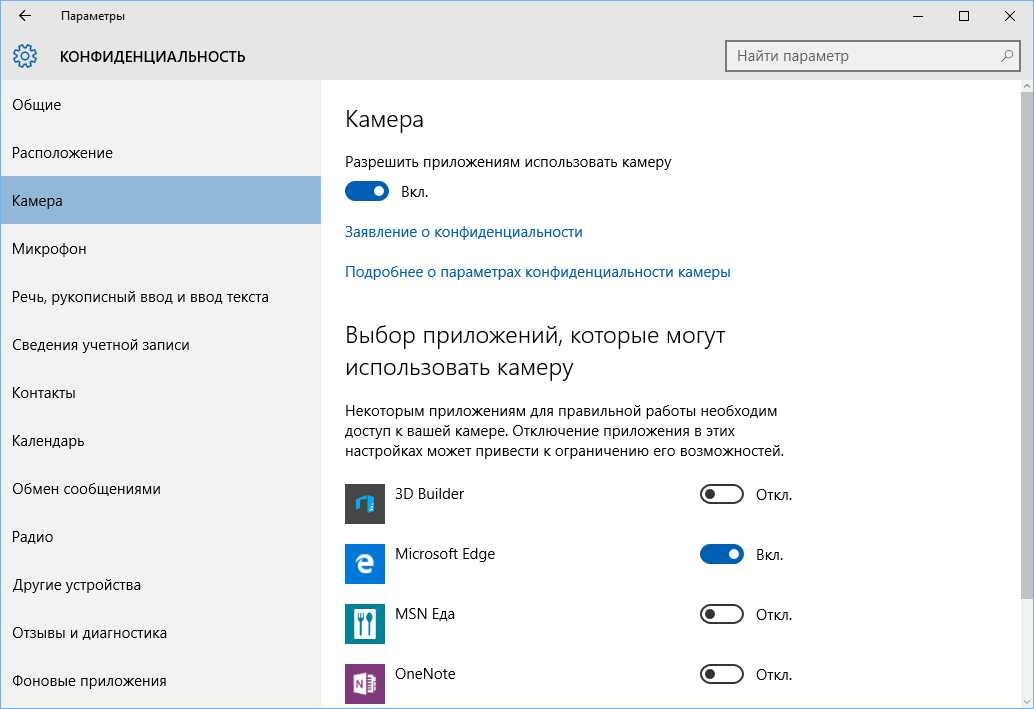
Task: Disable camera access for Microsoft Edge
Action: click(722, 553)
